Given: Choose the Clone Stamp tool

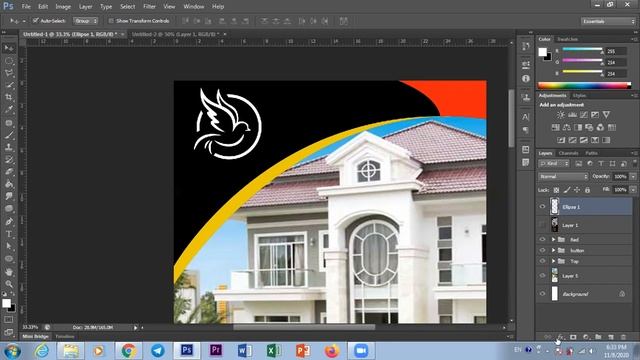Looking at the screenshot, I should (x=9, y=147).
